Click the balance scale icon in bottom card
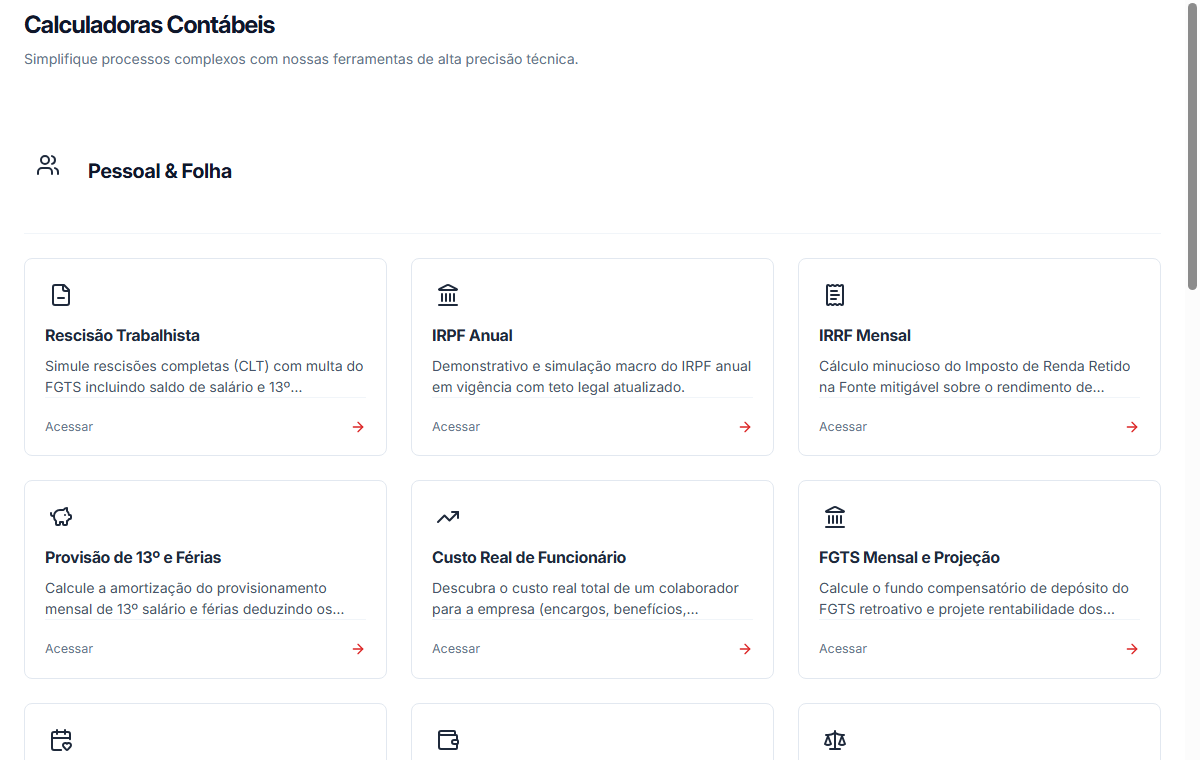The width and height of the screenshot is (1200, 760). coord(835,740)
